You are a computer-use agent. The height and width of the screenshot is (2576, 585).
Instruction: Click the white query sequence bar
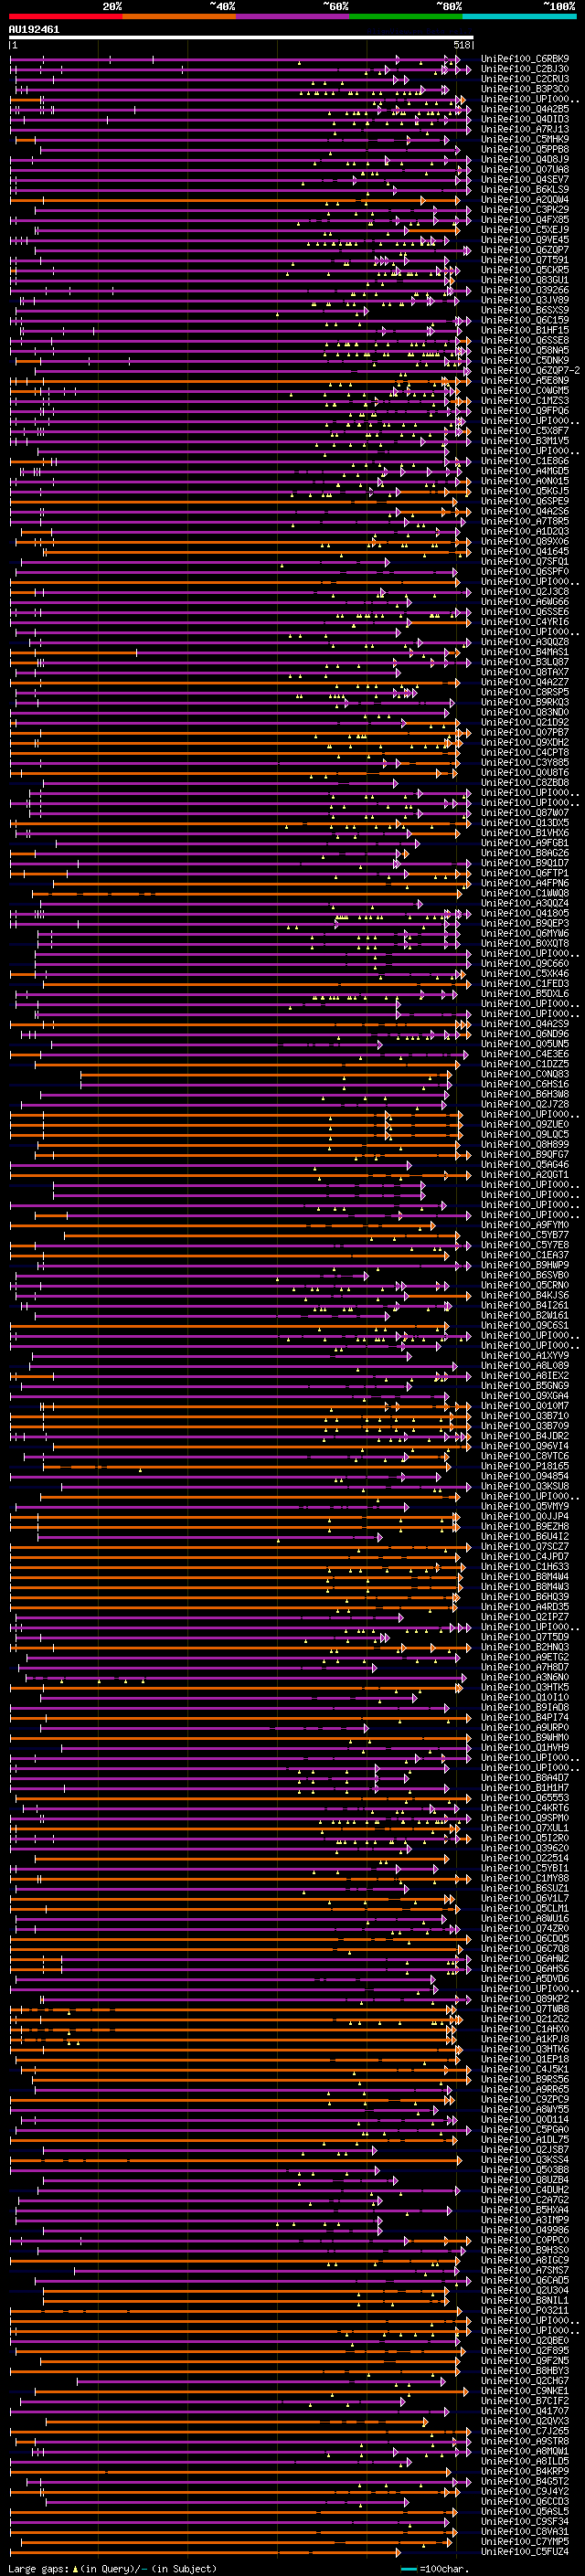(241, 37)
